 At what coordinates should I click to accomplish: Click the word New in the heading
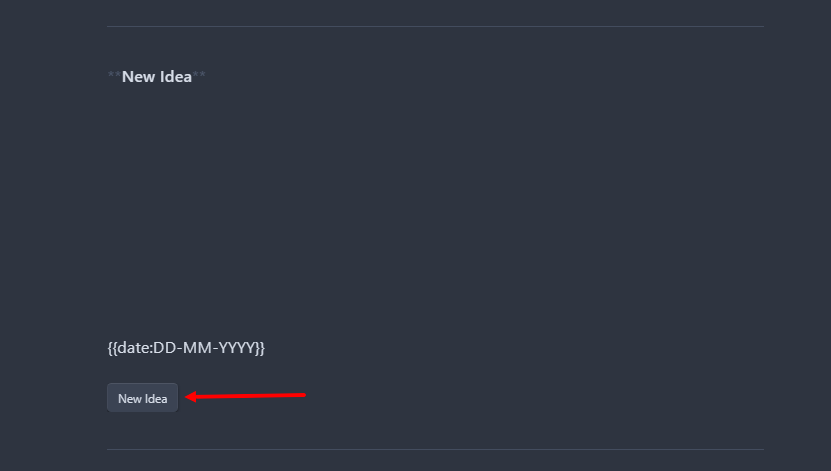coord(138,77)
